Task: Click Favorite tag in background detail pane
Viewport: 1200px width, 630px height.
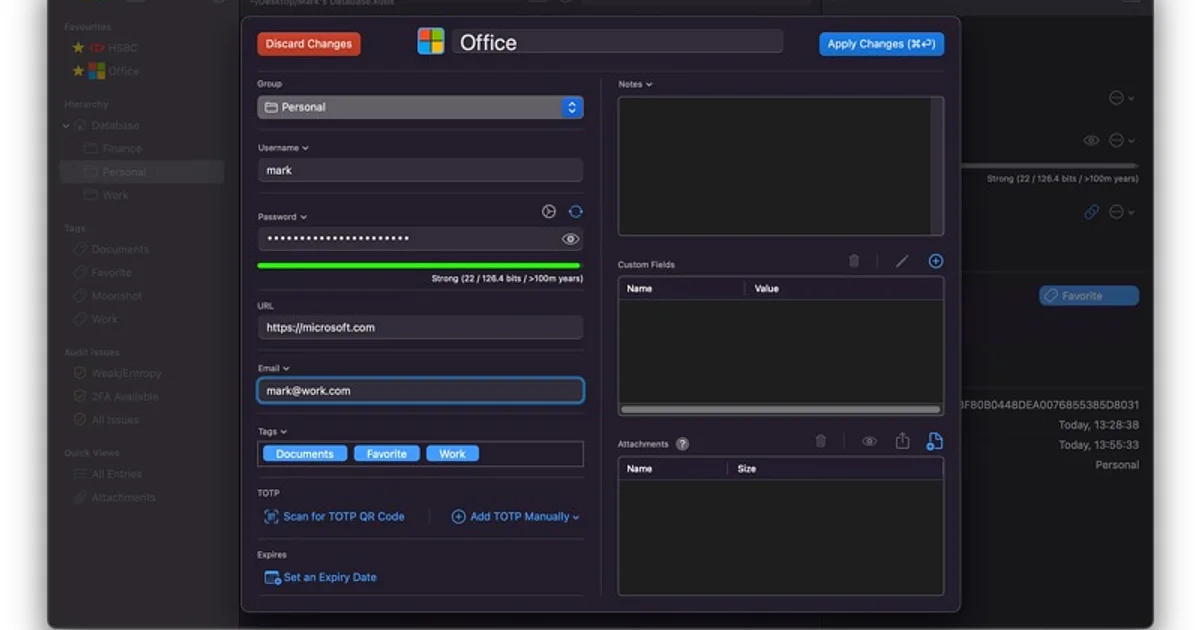Action: click(x=1088, y=296)
